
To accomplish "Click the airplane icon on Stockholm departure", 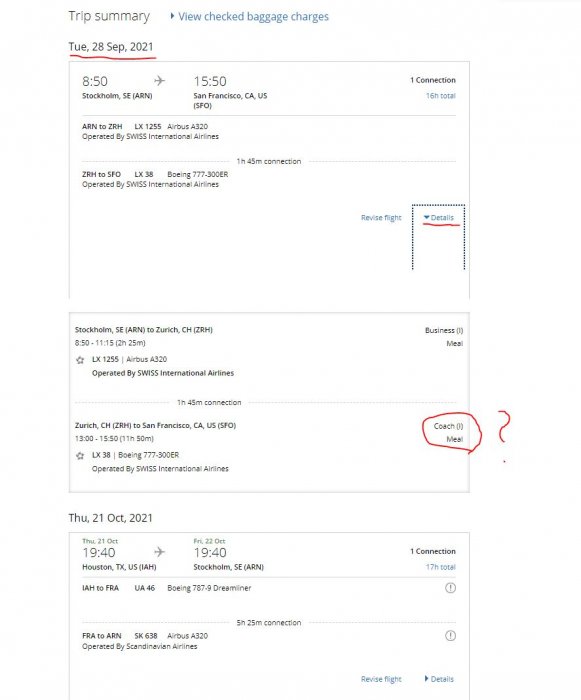I will (159, 81).
